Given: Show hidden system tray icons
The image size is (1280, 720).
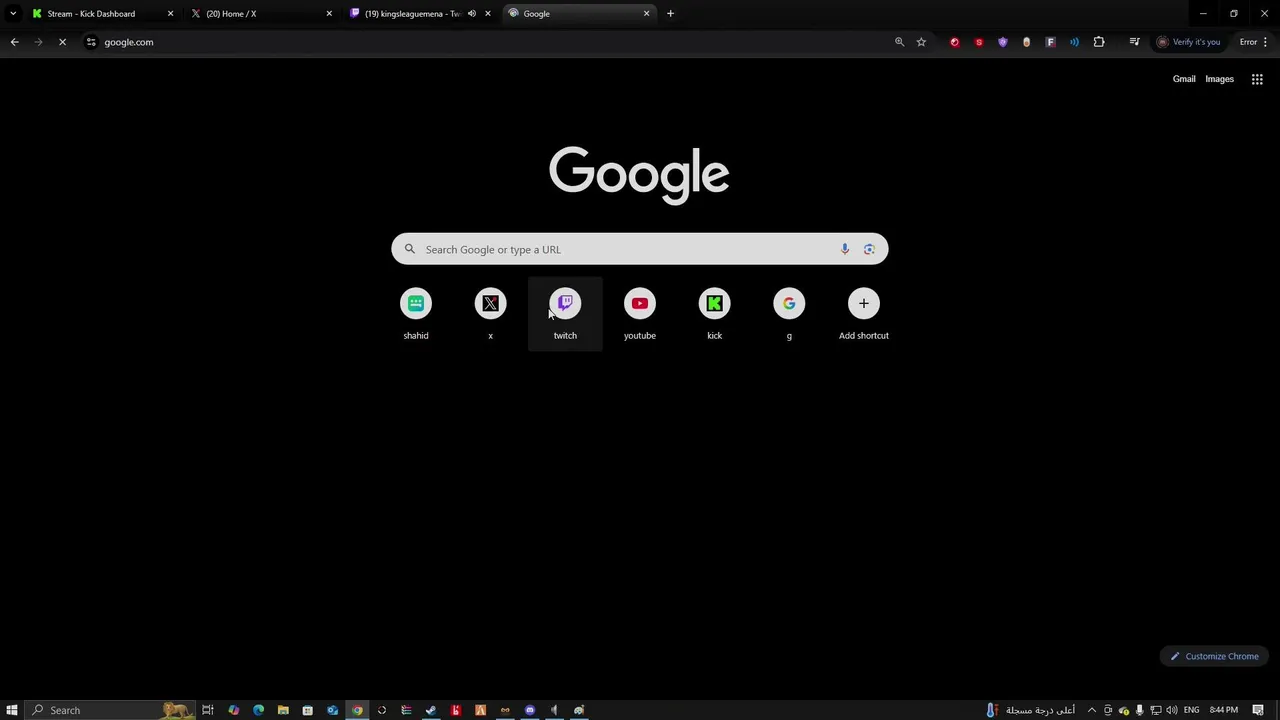Looking at the screenshot, I should coord(1092,710).
